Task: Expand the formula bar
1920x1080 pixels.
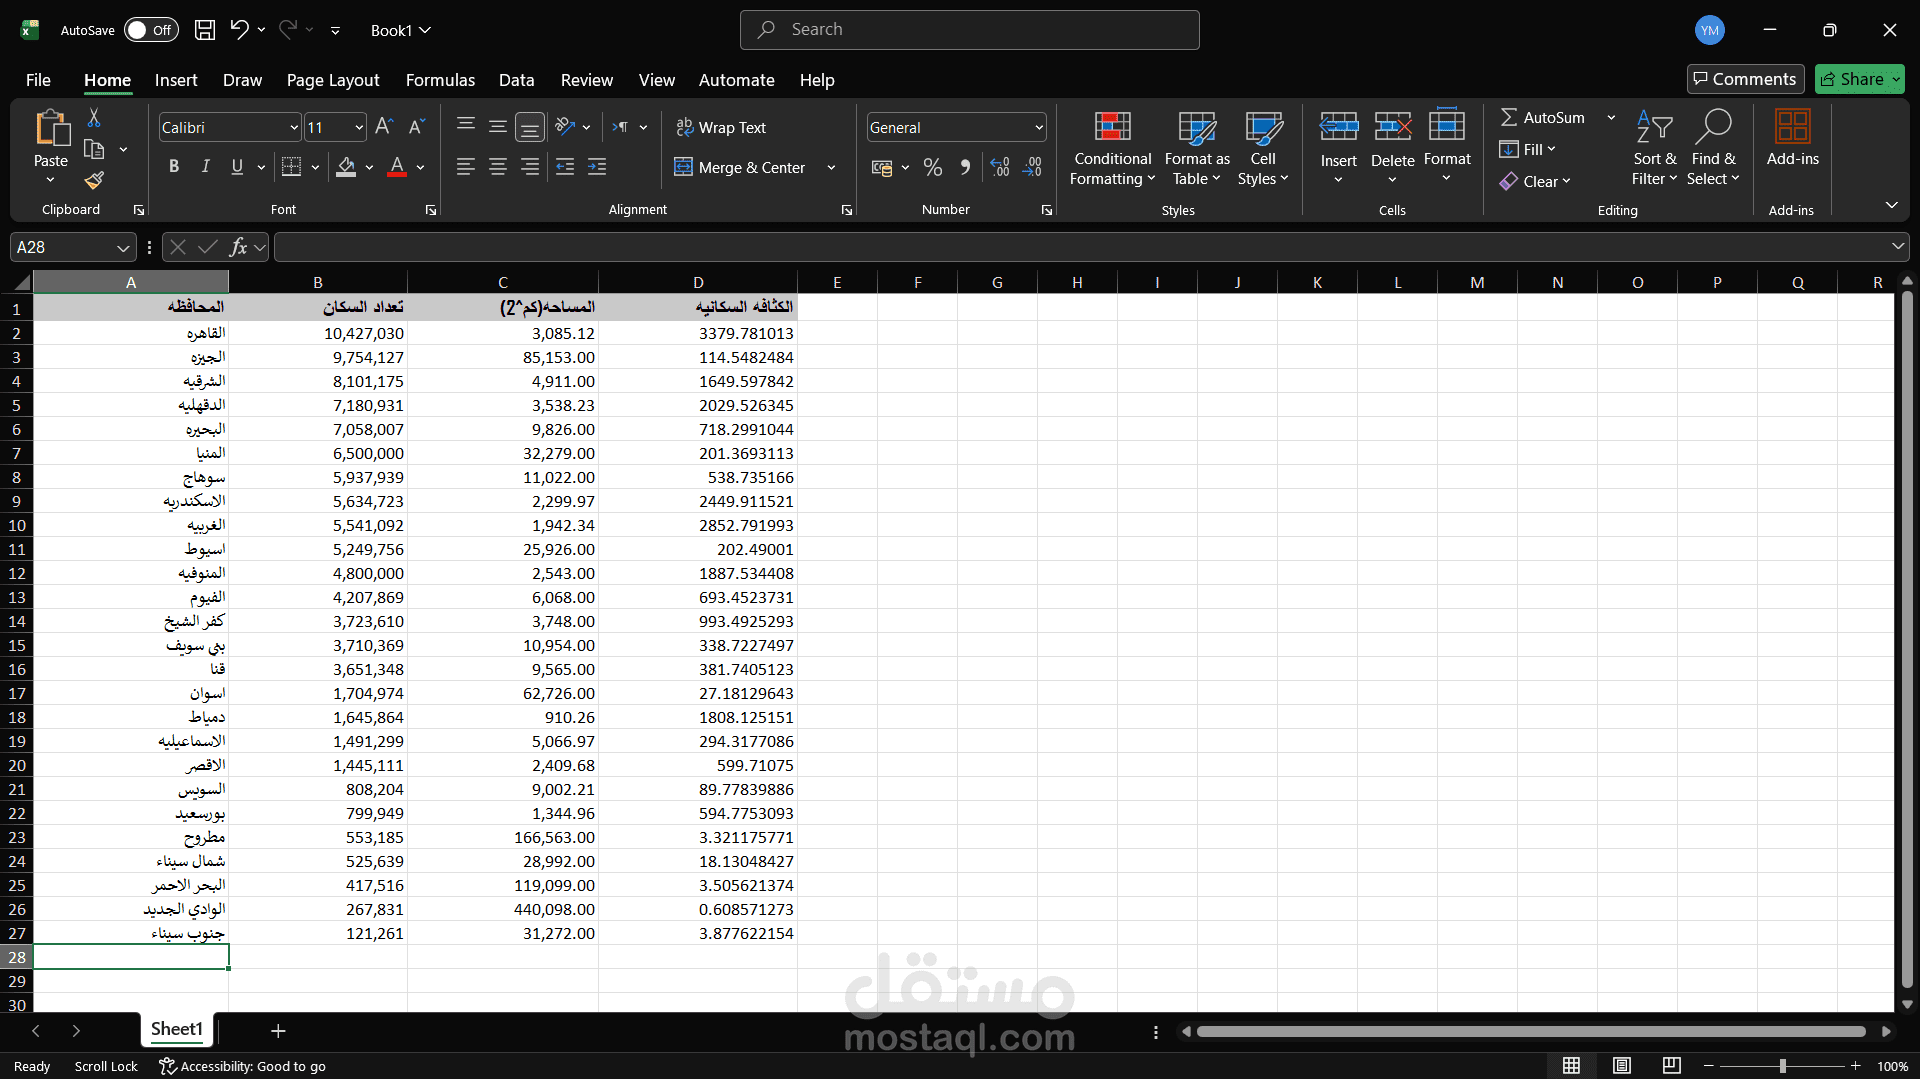Action: point(1898,246)
